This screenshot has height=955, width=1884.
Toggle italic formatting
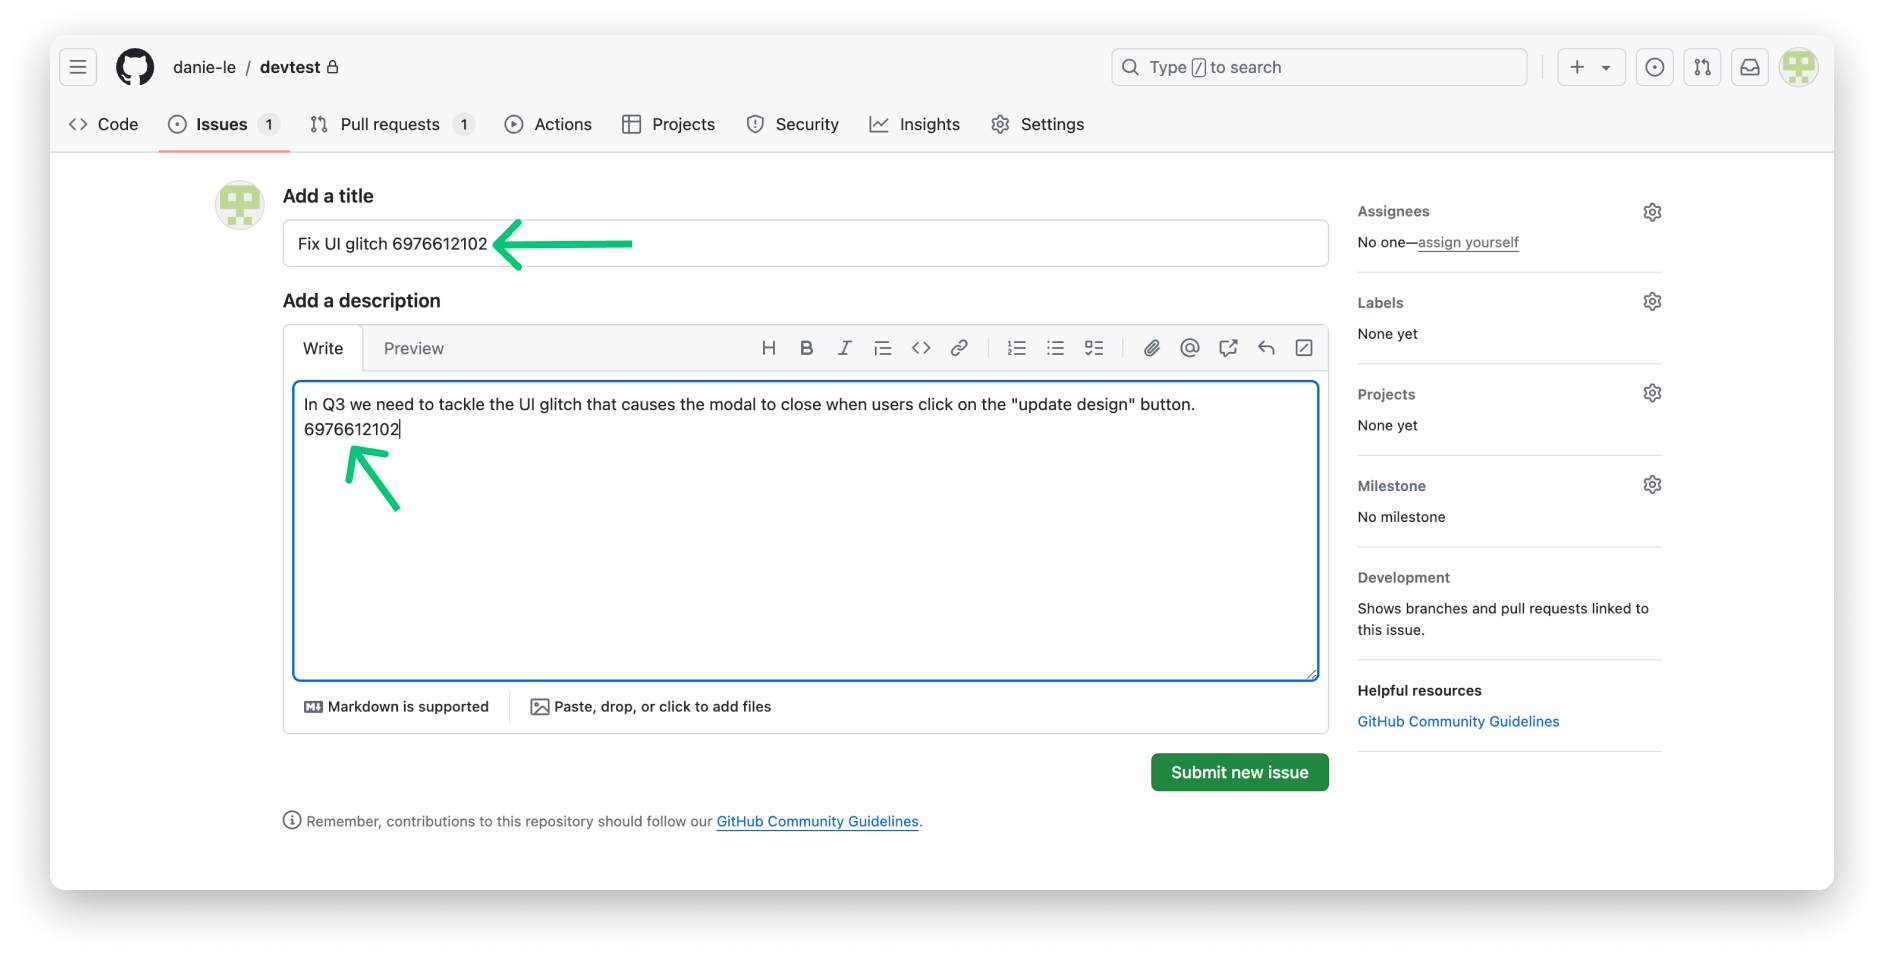click(844, 347)
